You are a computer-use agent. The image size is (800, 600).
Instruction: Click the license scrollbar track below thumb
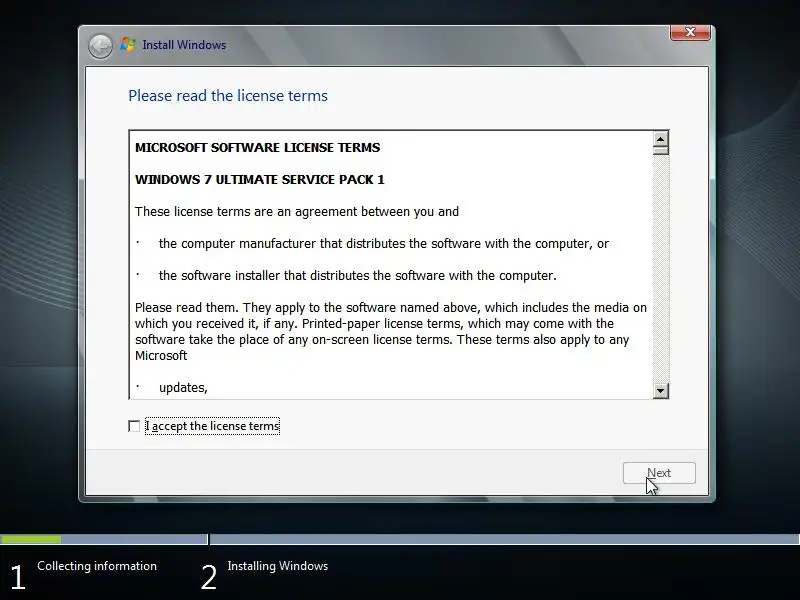pos(661,269)
